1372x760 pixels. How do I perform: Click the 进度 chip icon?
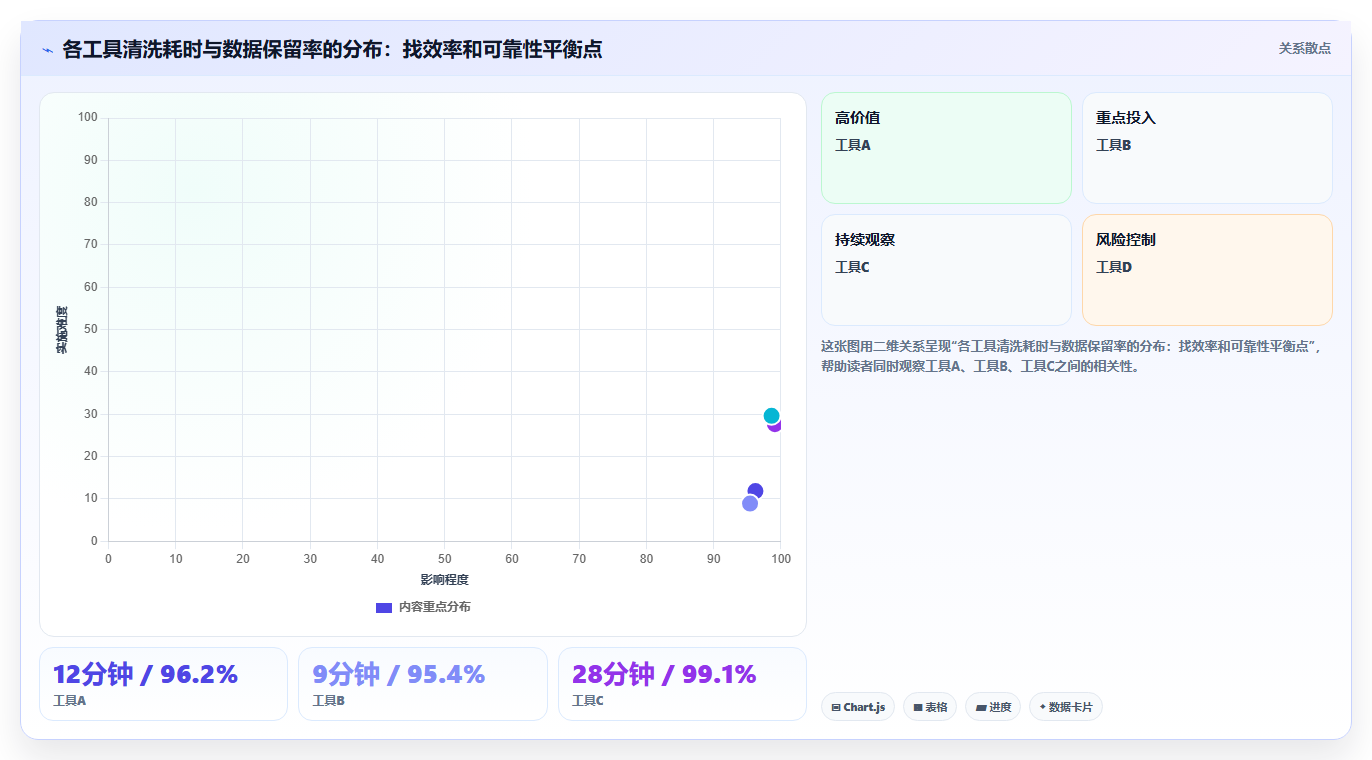pyautogui.click(x=981, y=707)
